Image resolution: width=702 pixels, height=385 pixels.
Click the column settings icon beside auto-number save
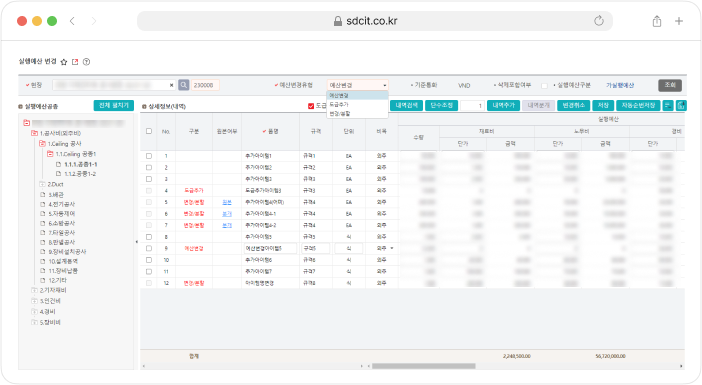click(668, 105)
